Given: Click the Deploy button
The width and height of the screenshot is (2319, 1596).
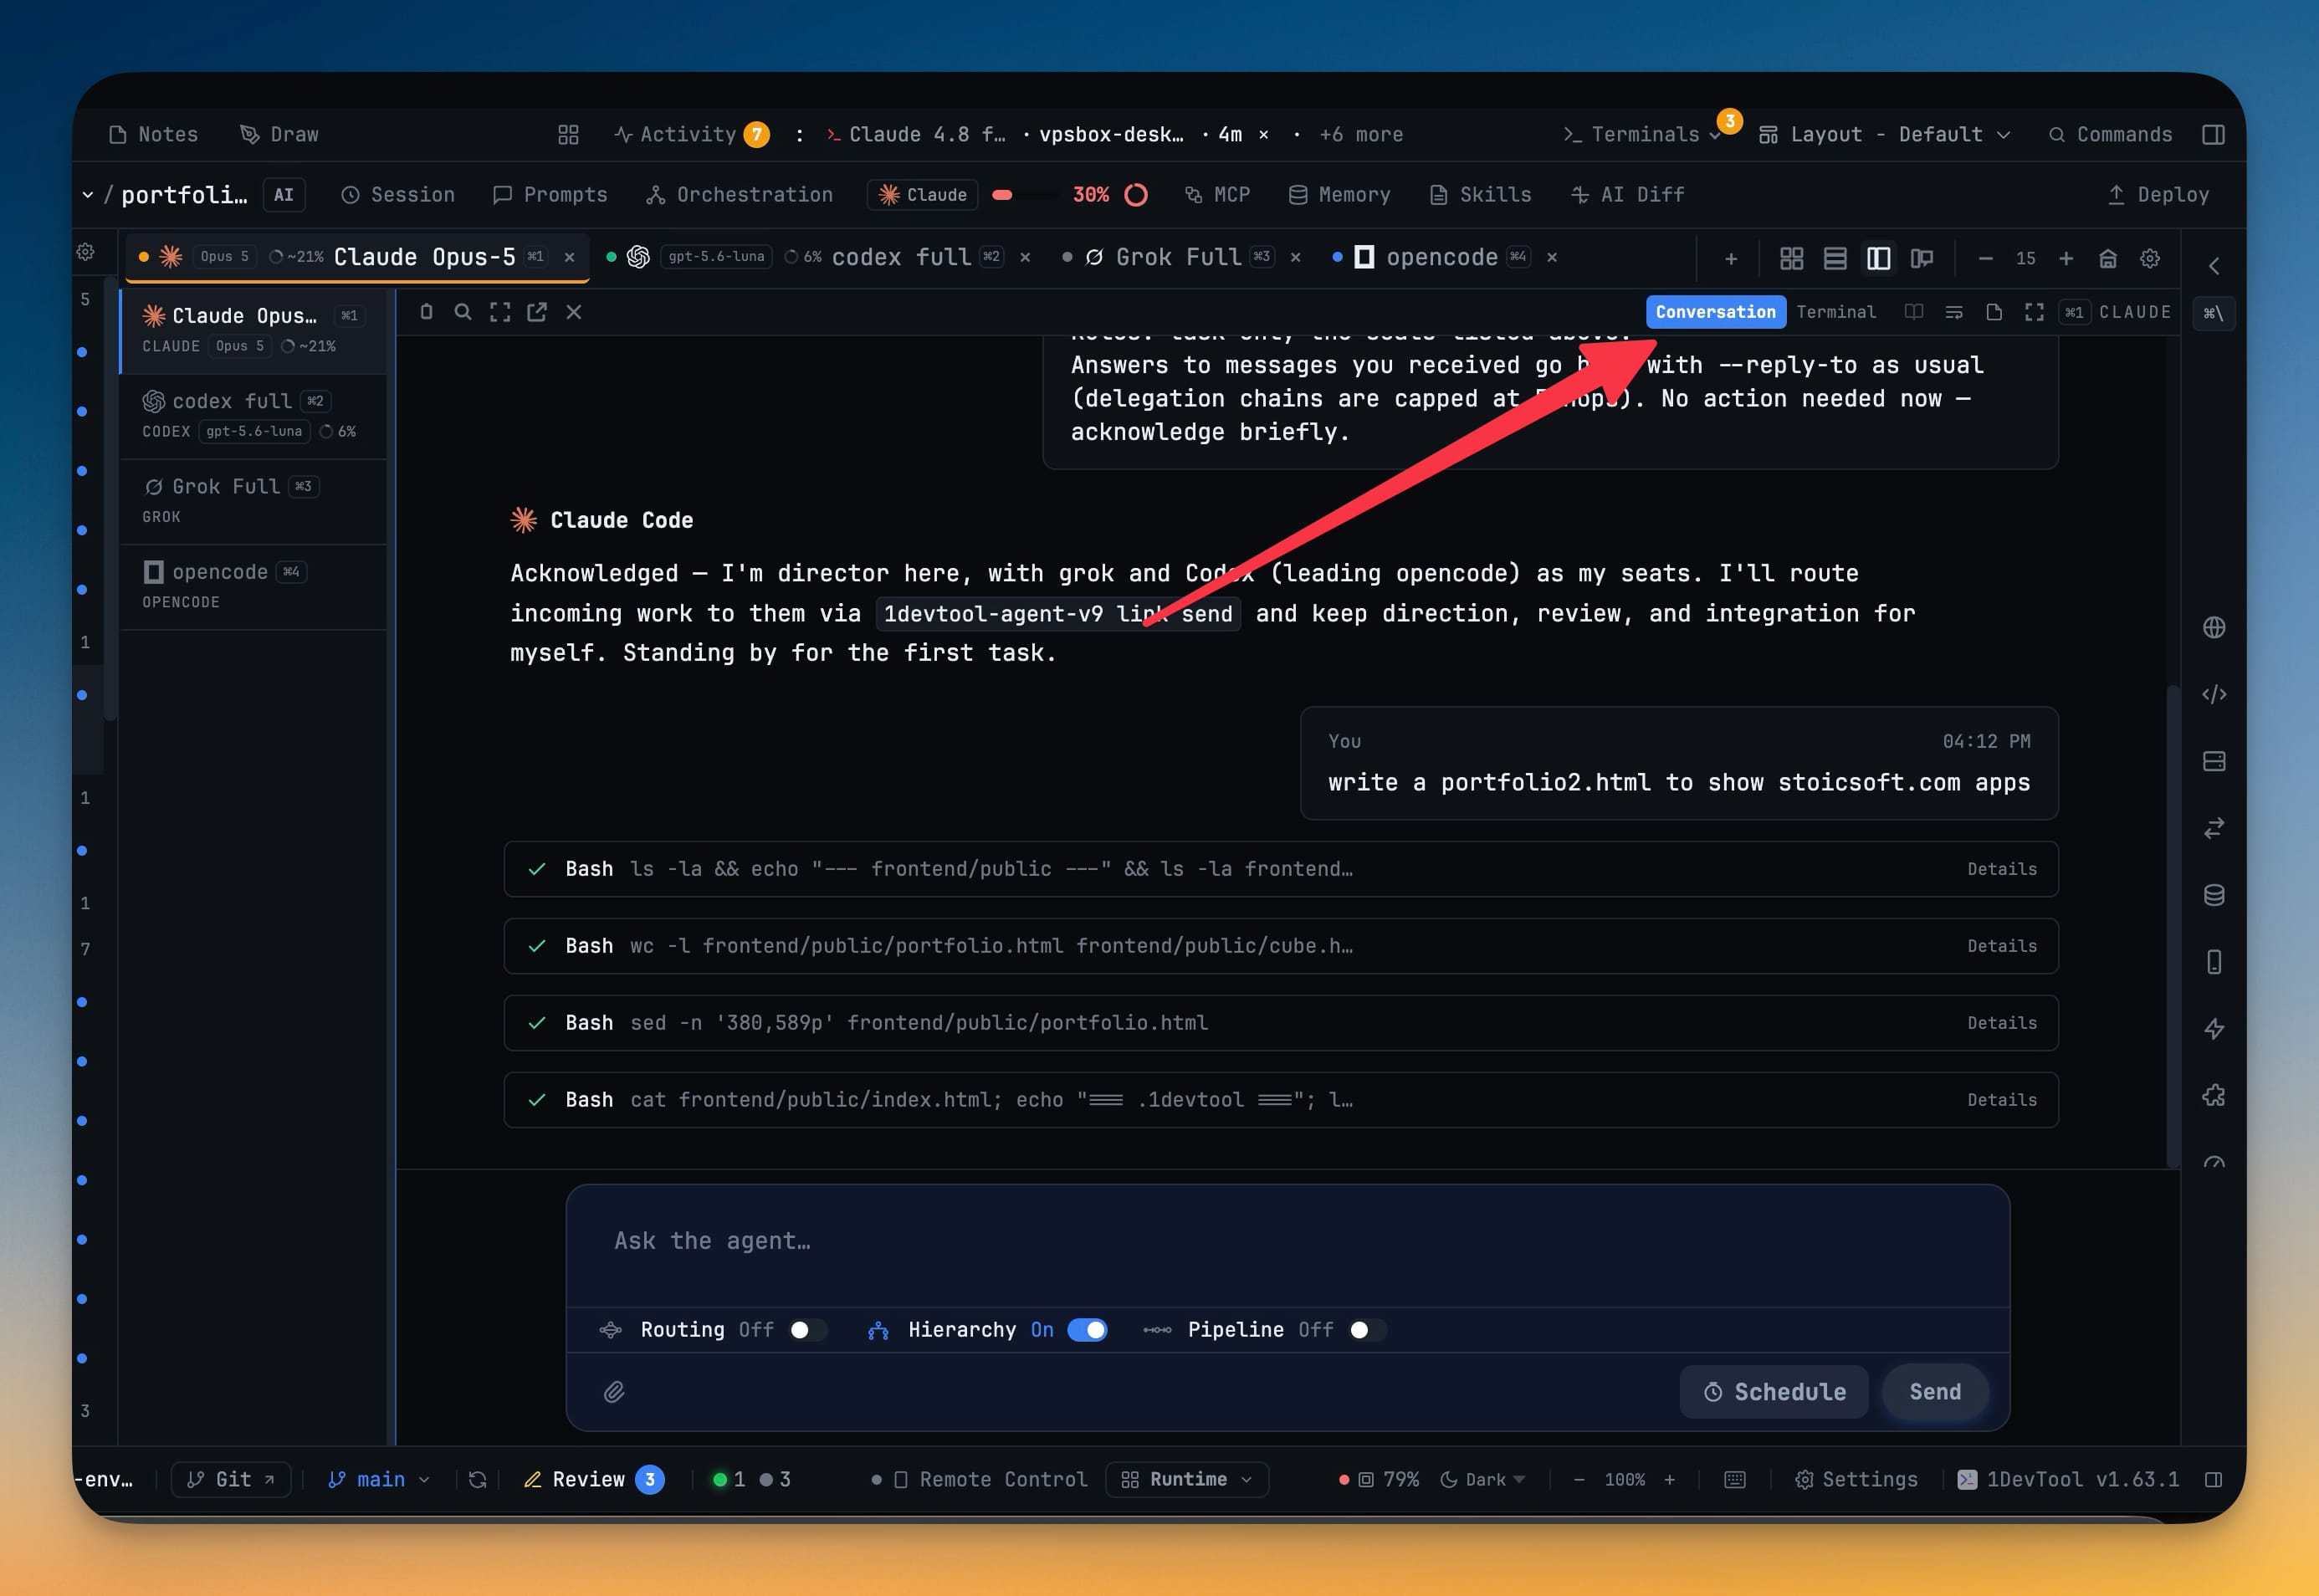Looking at the screenshot, I should click(2158, 194).
